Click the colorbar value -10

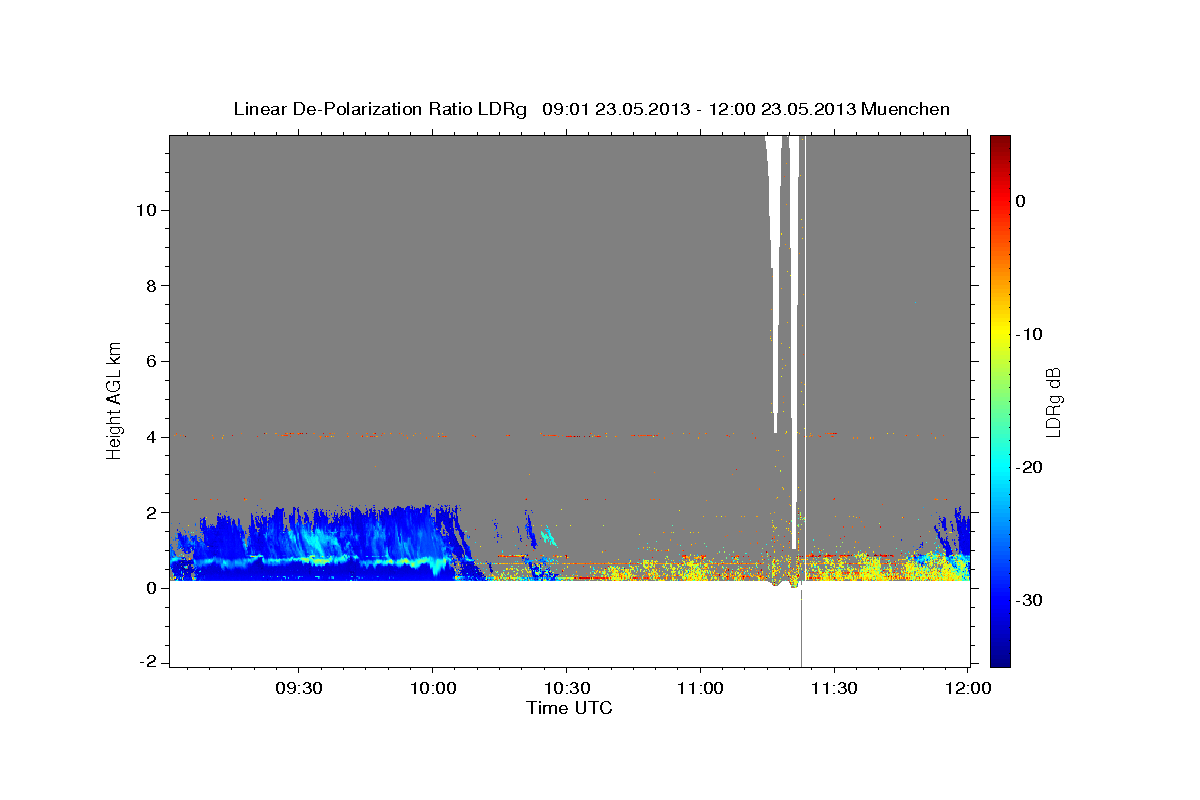1029,334
